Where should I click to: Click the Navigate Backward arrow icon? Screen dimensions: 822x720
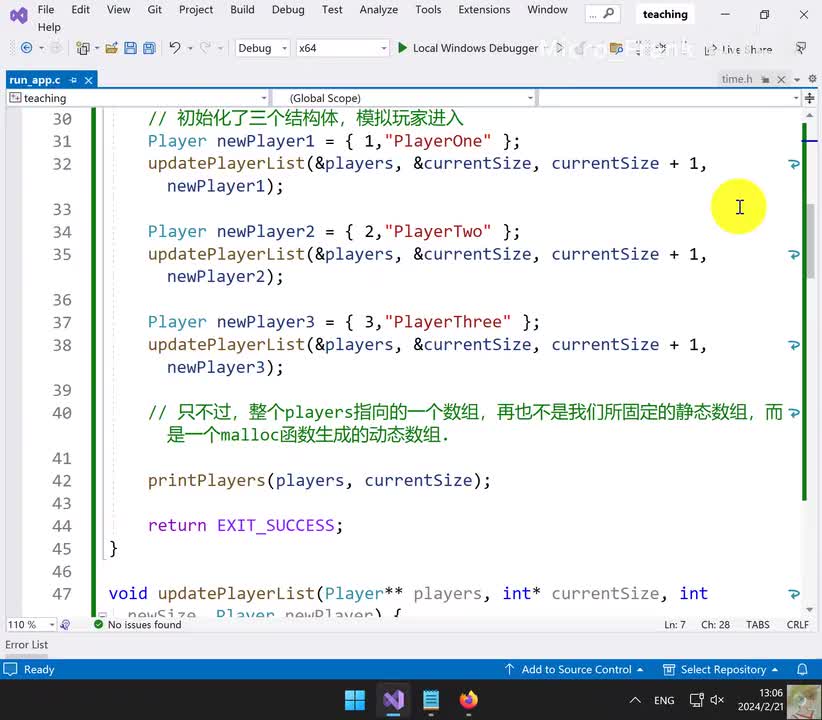tap(26, 48)
